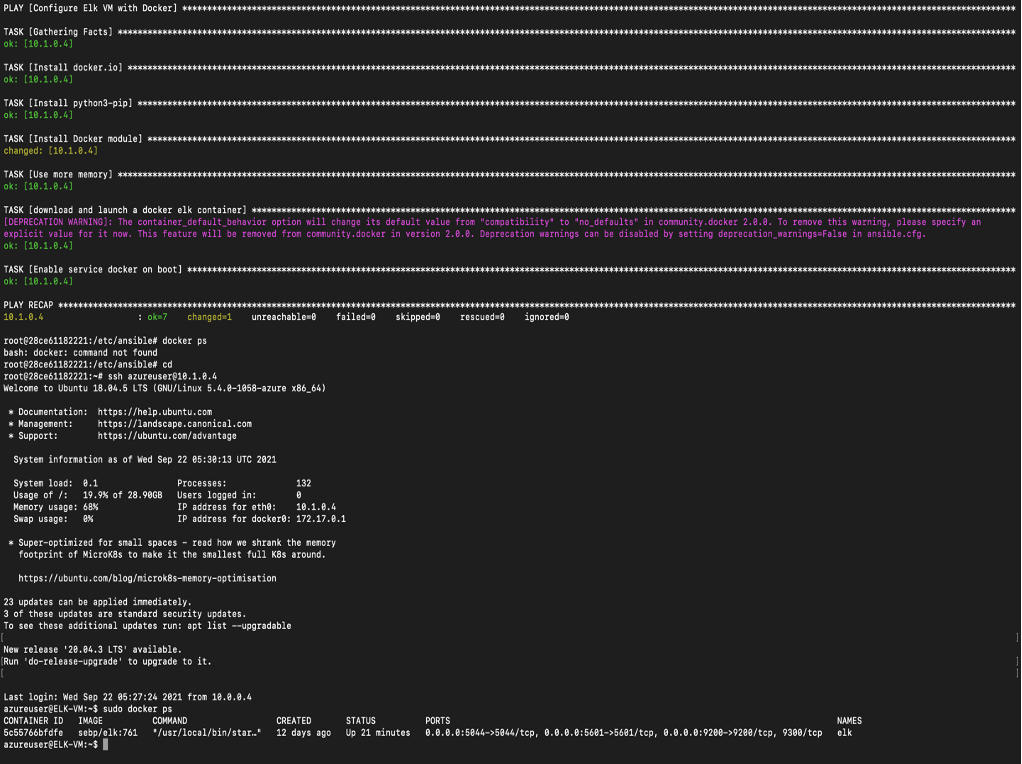Click 'Memory usage: 68%' text
Viewport: 1022px width, 764px height.
(55, 507)
